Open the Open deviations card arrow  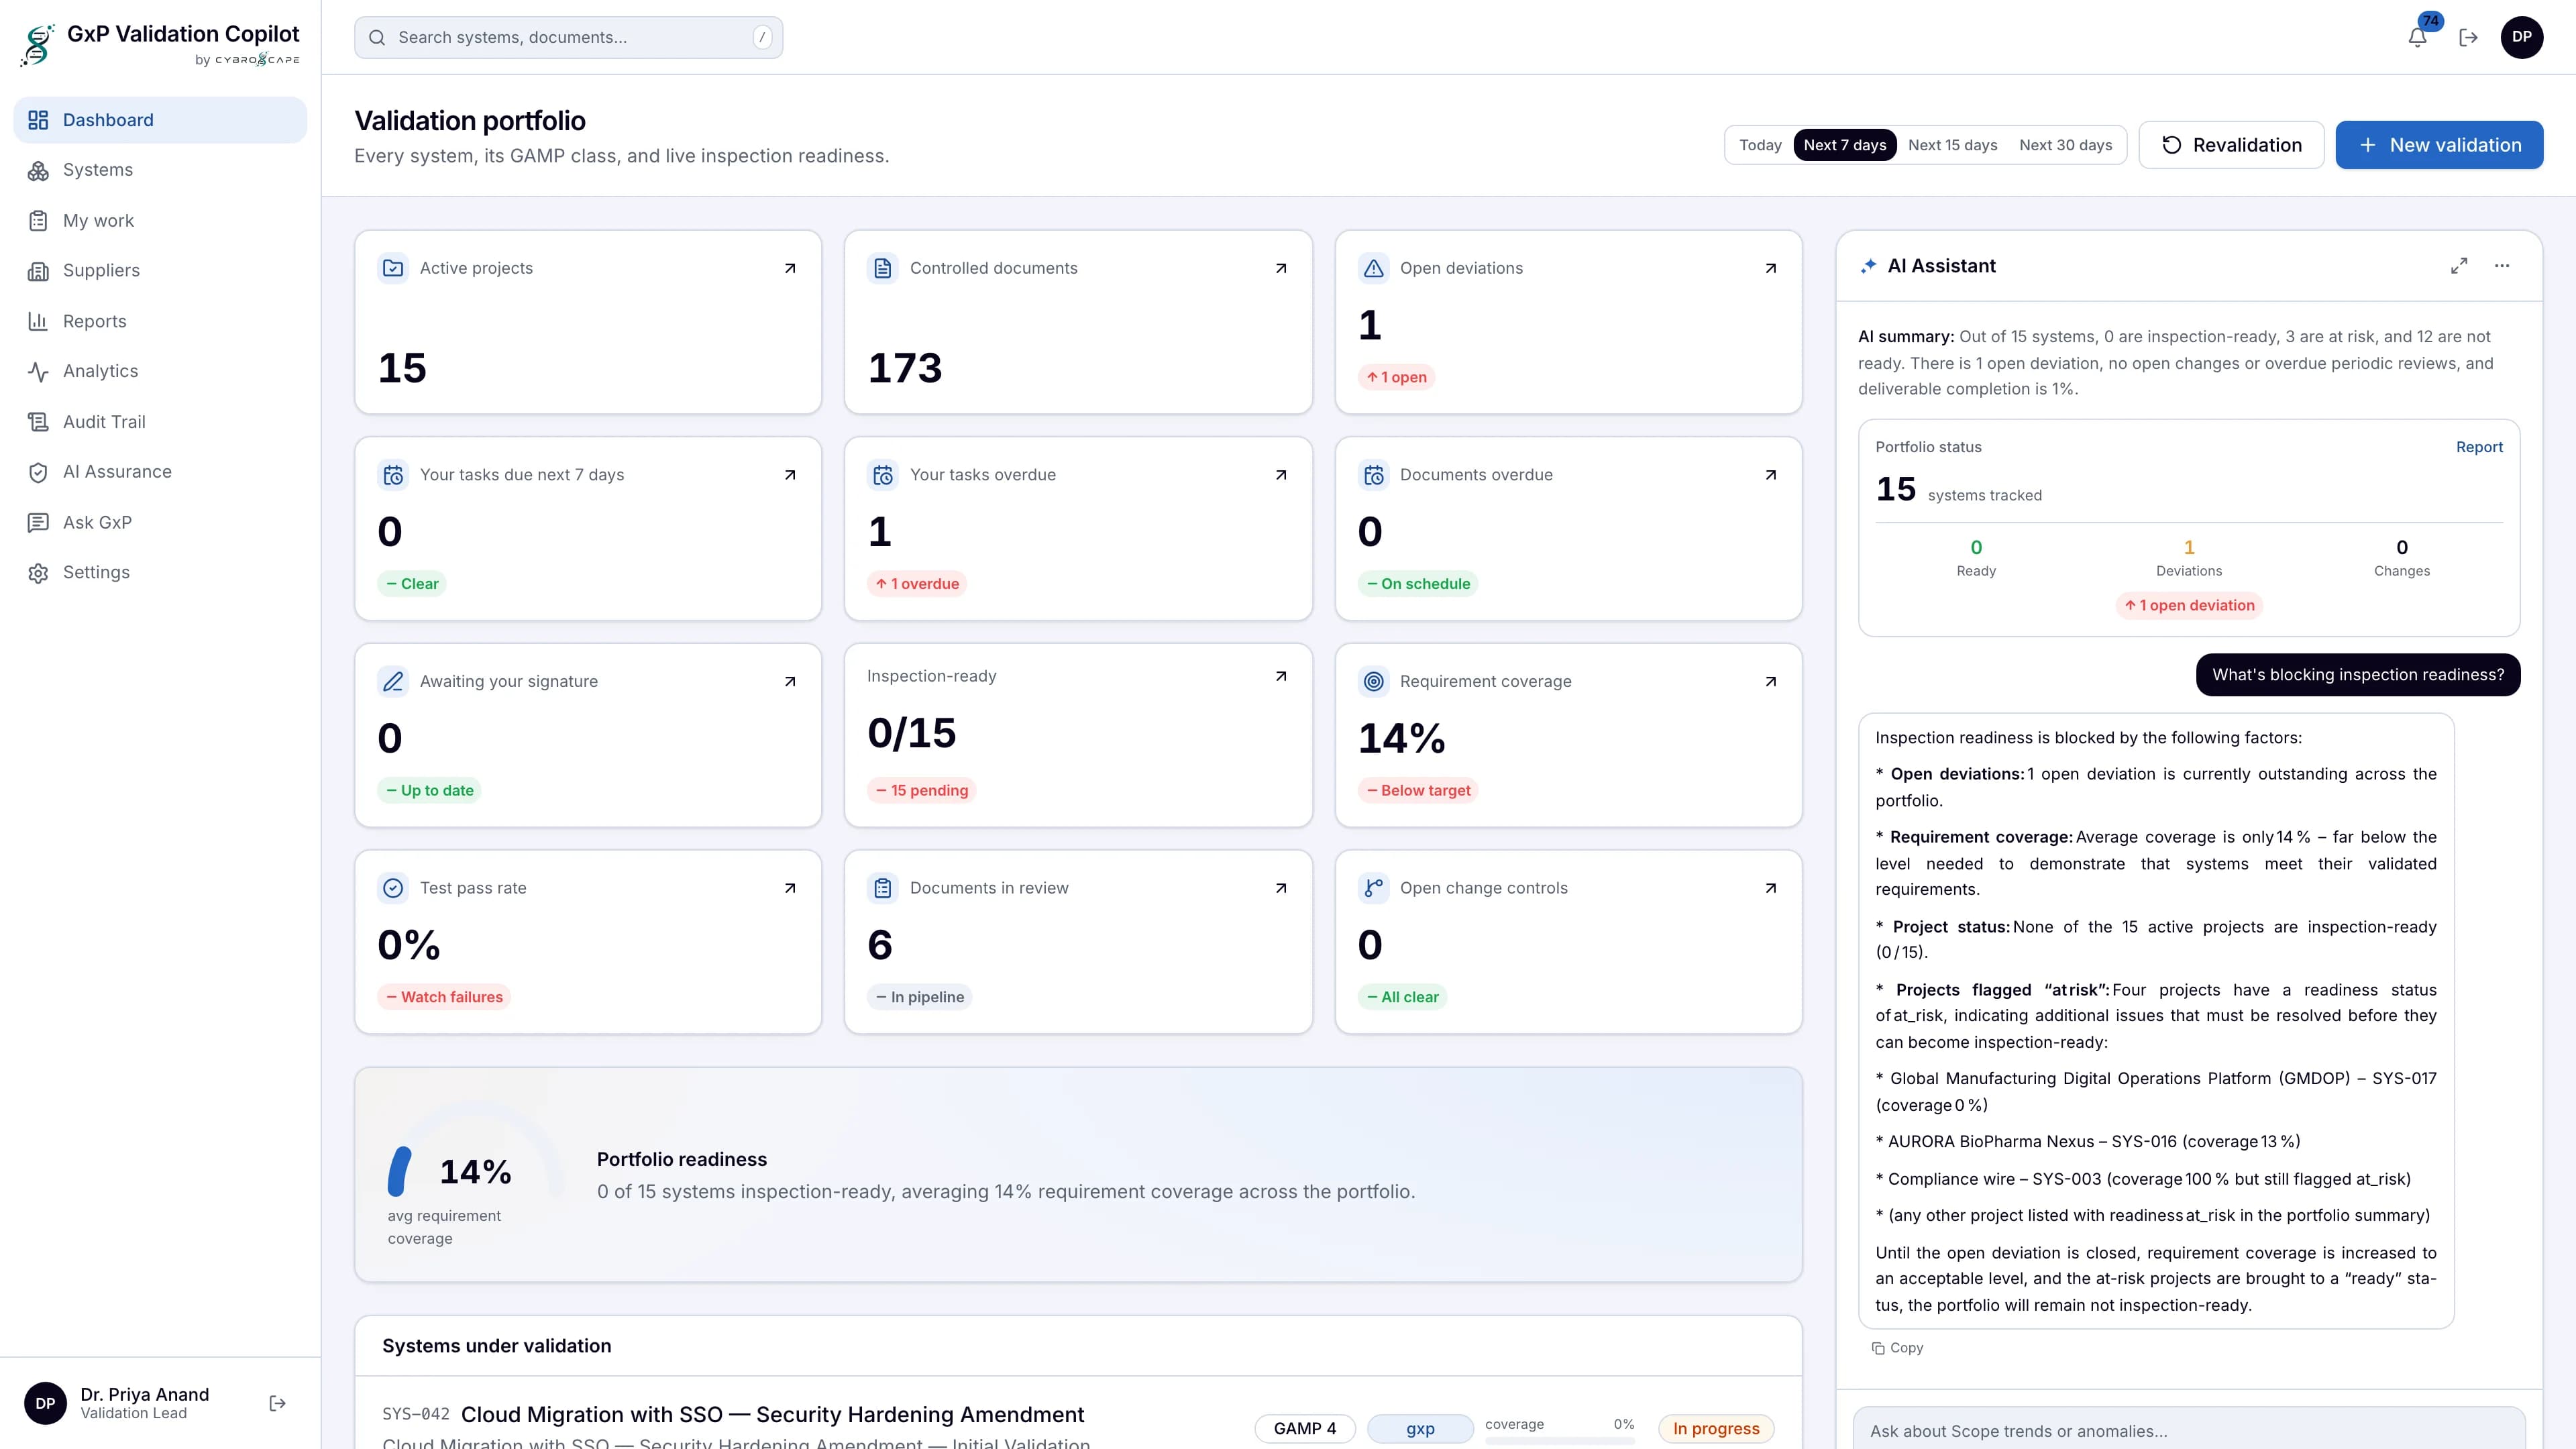[x=1771, y=268]
